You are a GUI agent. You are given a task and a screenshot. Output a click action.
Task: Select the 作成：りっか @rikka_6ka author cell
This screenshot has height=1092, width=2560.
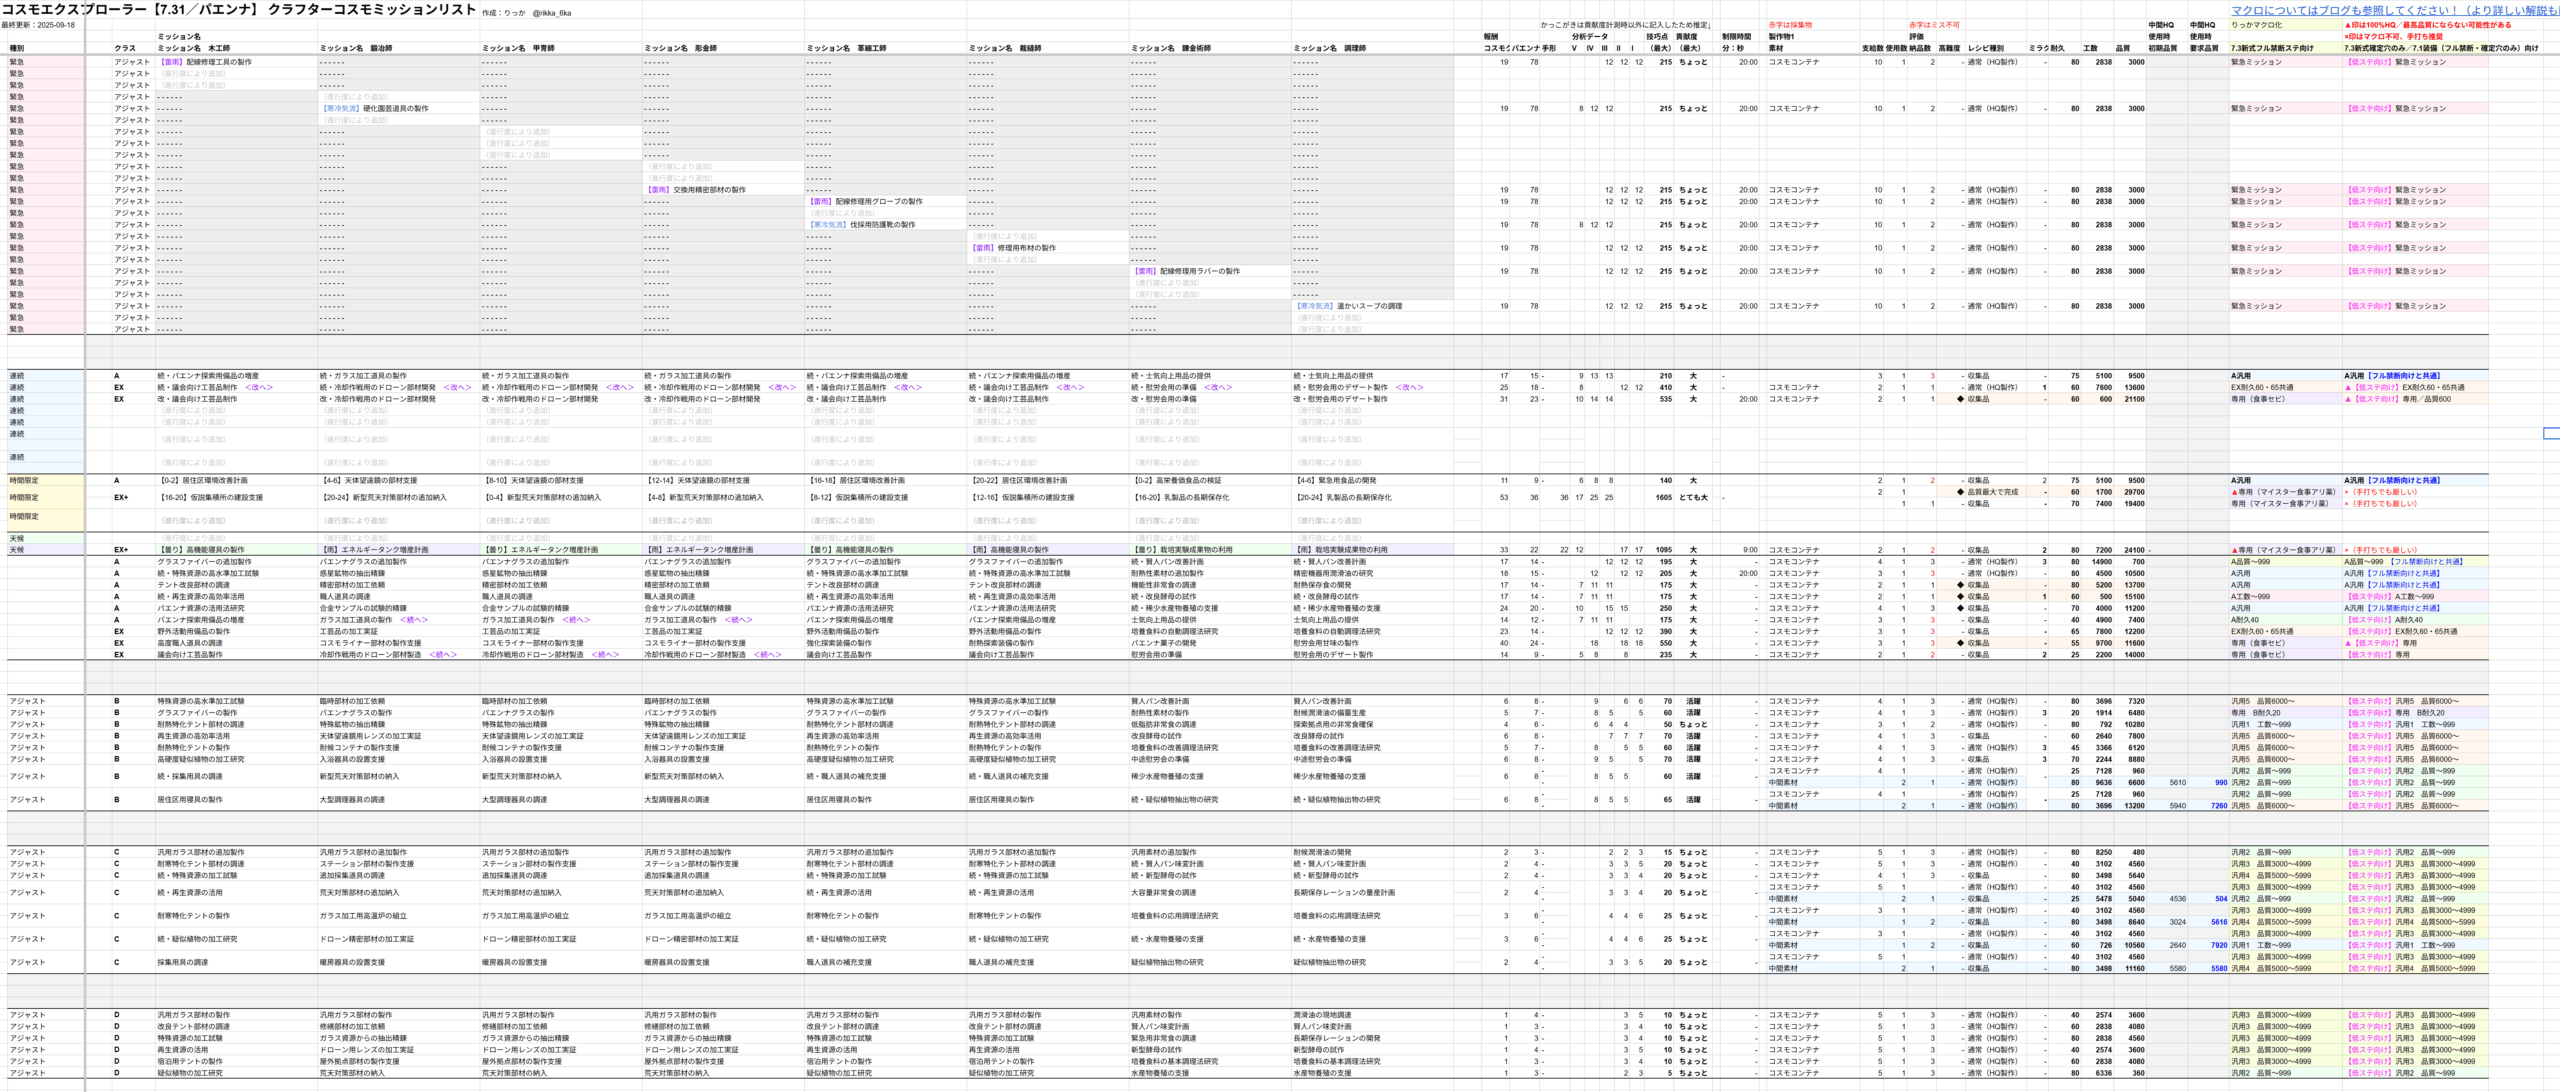(x=526, y=13)
